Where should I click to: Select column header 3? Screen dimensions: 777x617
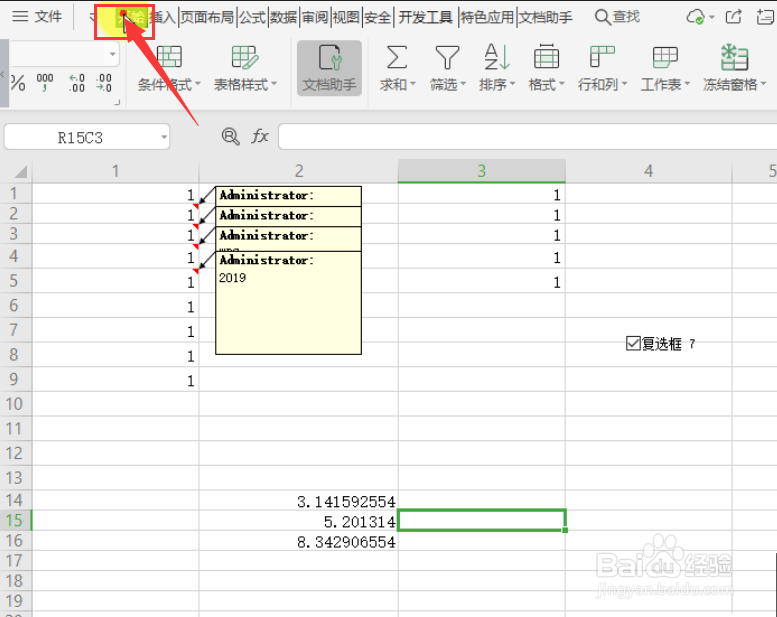(x=482, y=171)
